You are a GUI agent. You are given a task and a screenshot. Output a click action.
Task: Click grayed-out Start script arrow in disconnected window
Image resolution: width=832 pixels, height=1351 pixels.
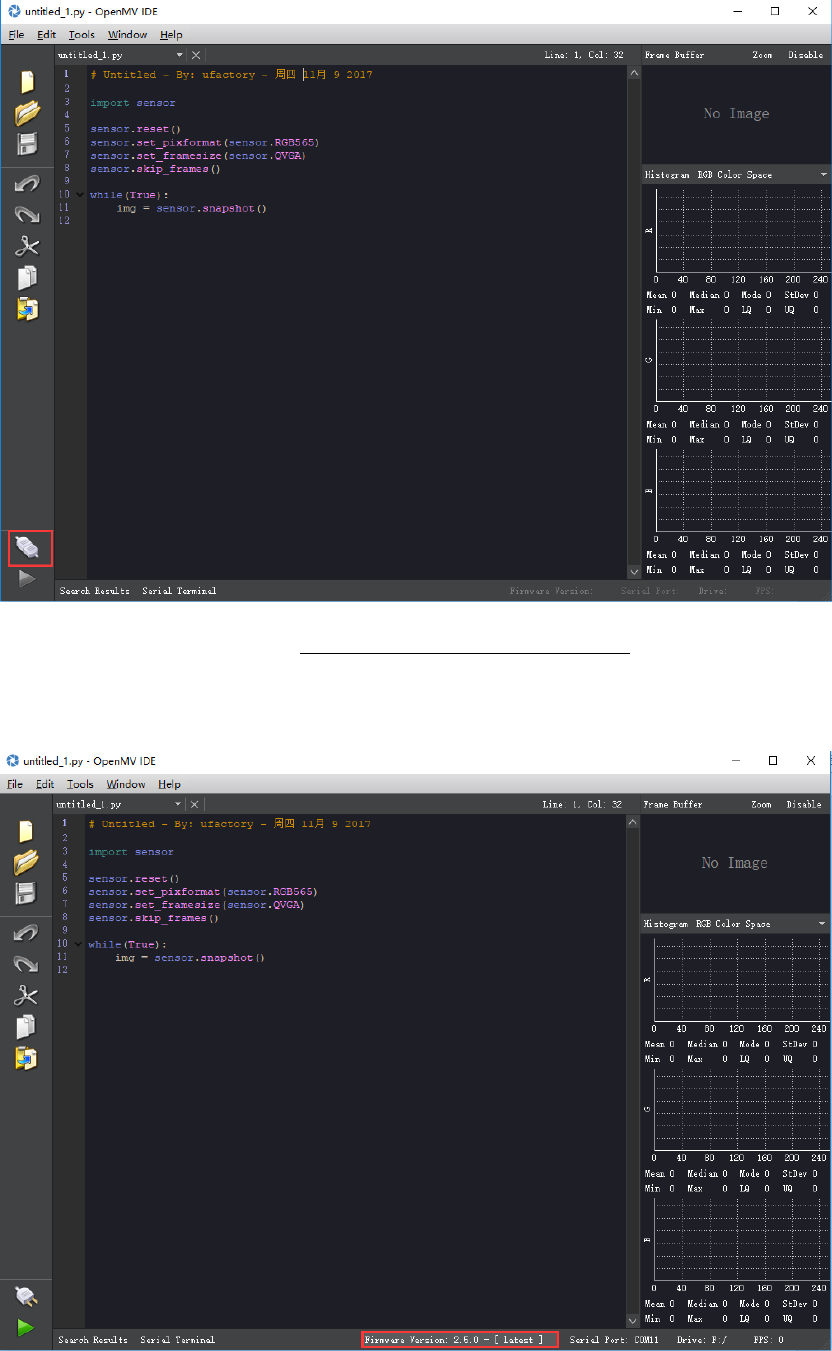tap(27, 578)
